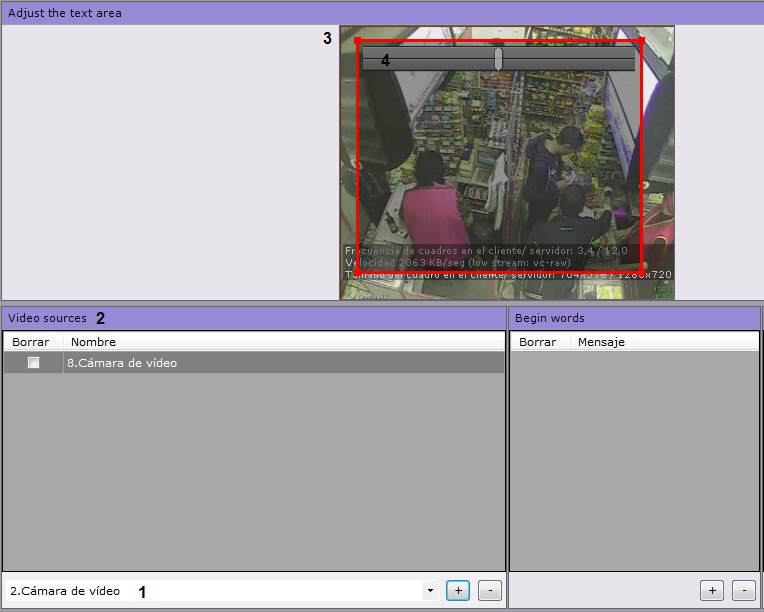
Task: Click the top-left corner handle of red rectangle
Action: [358, 41]
